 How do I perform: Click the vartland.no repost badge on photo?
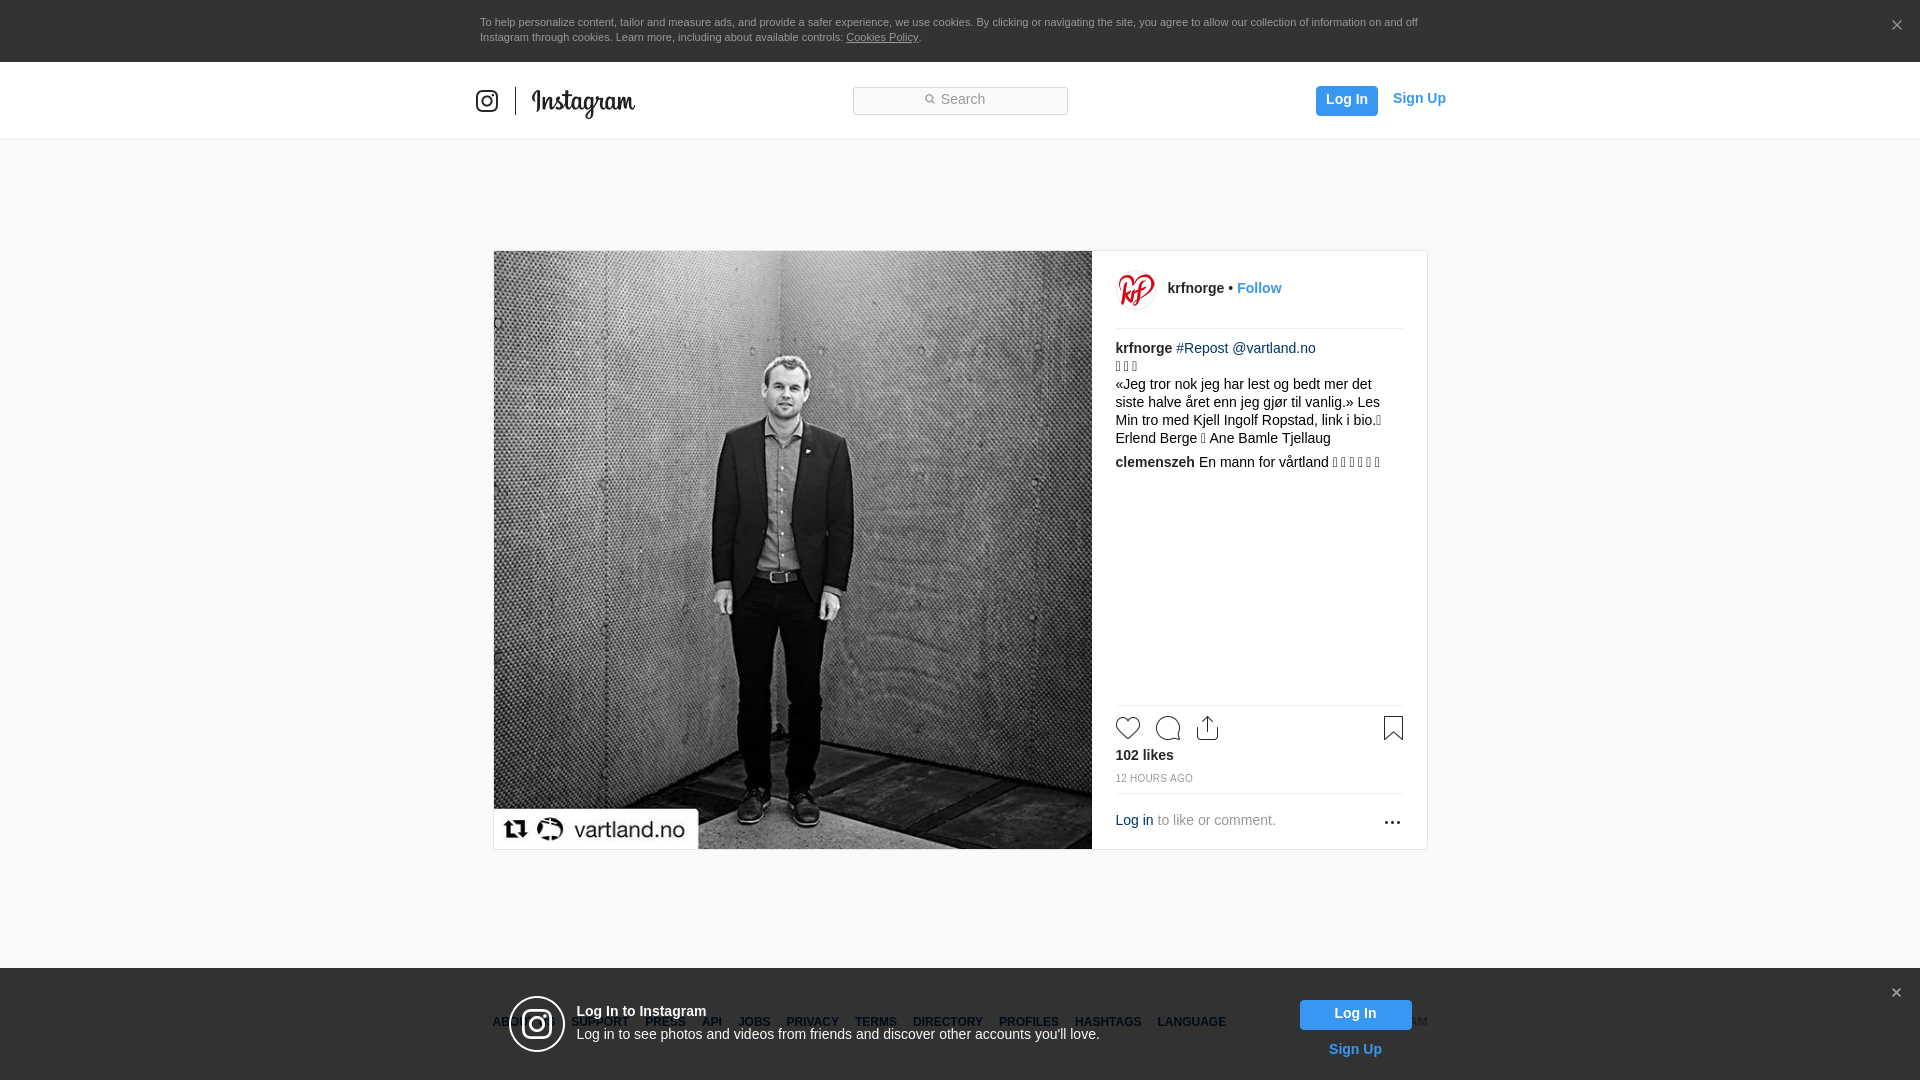(x=596, y=829)
